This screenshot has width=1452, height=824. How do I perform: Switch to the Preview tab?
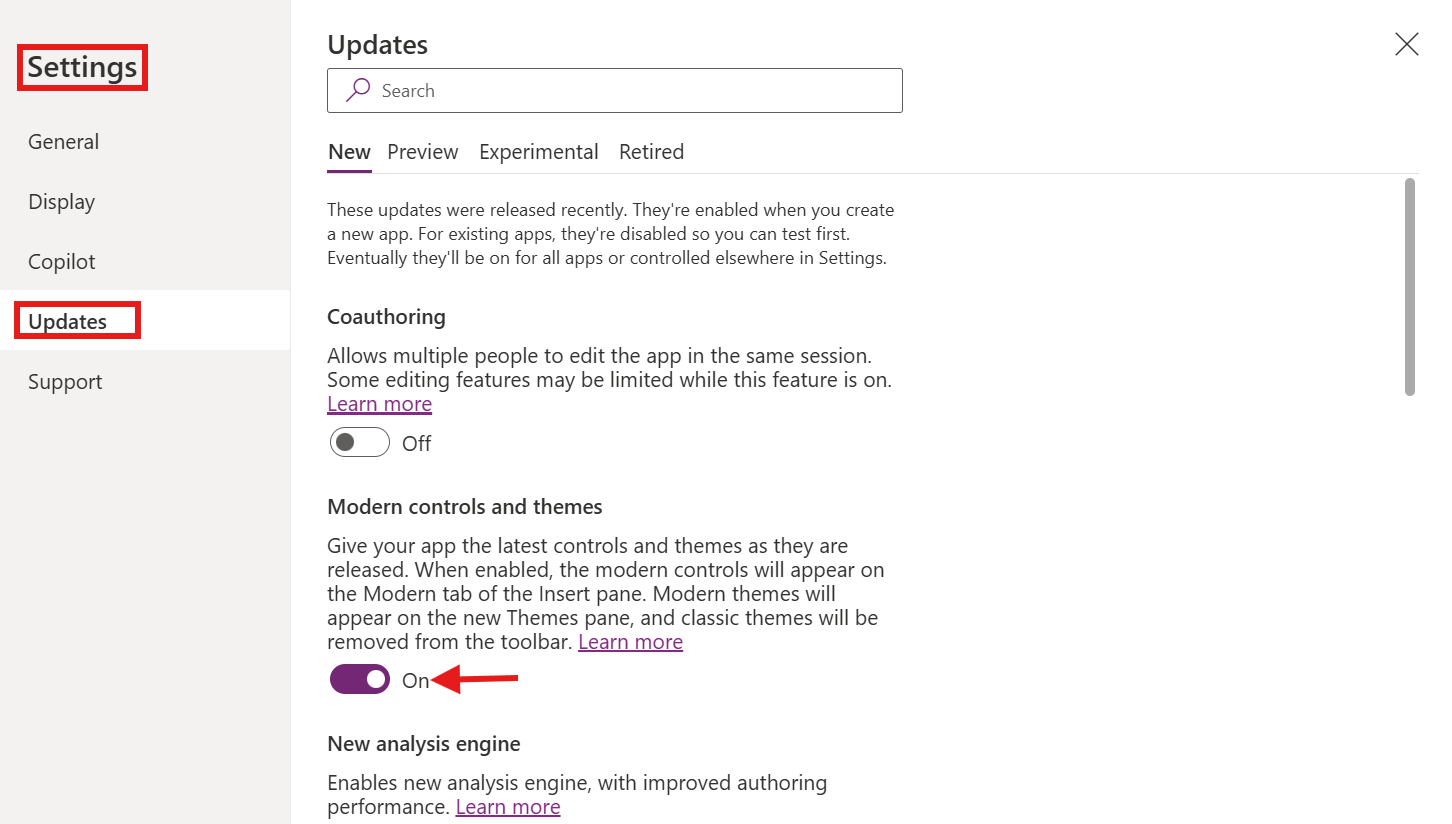click(422, 152)
